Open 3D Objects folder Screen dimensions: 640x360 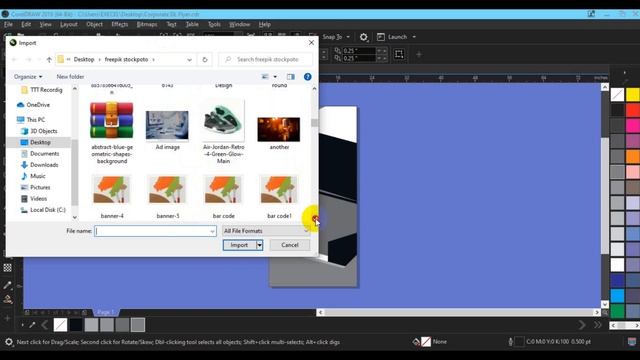pos(39,131)
